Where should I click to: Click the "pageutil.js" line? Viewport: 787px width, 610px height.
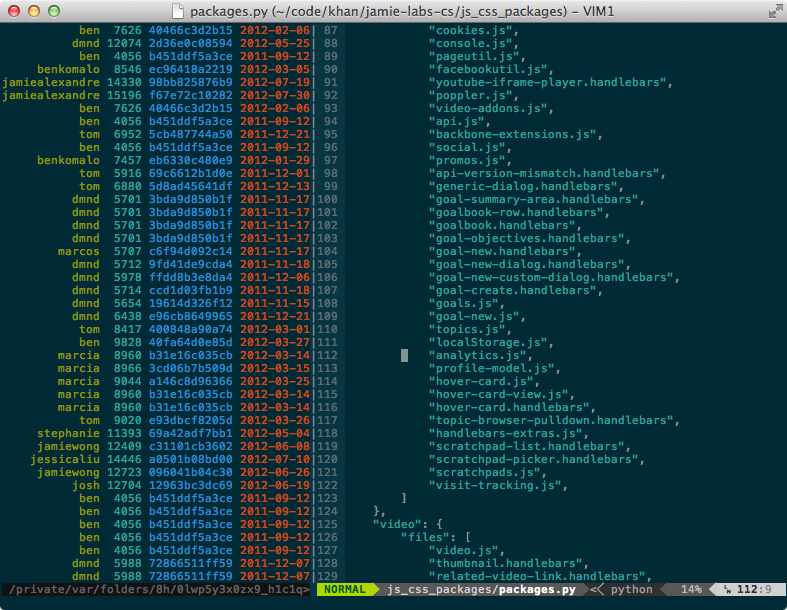coord(477,57)
